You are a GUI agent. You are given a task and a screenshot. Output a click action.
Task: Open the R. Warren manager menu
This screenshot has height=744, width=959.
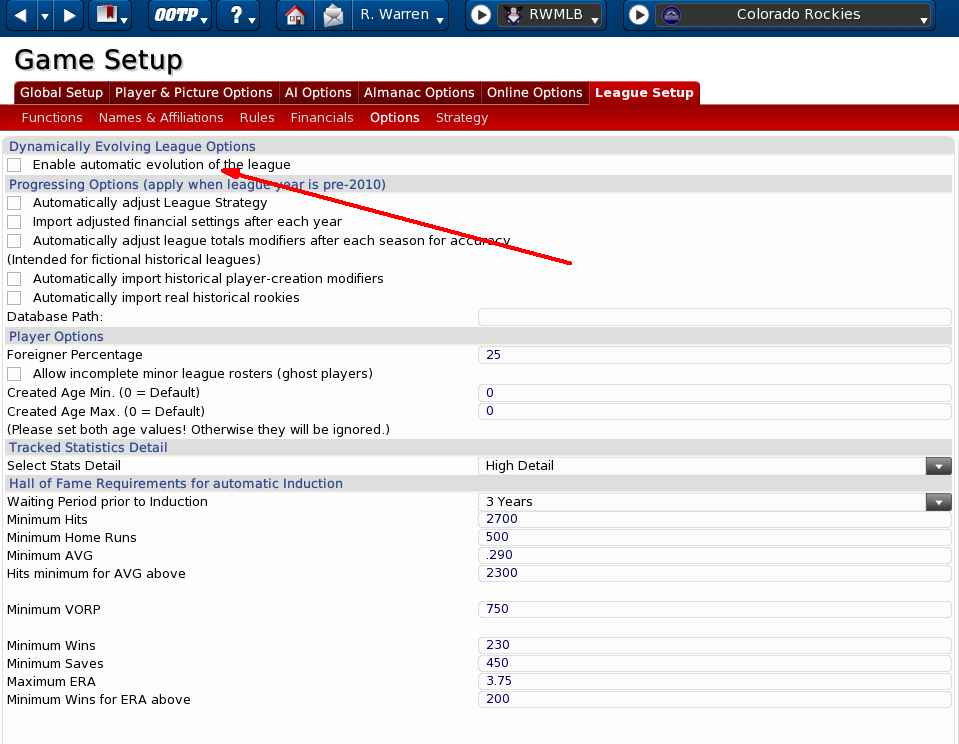(400, 15)
